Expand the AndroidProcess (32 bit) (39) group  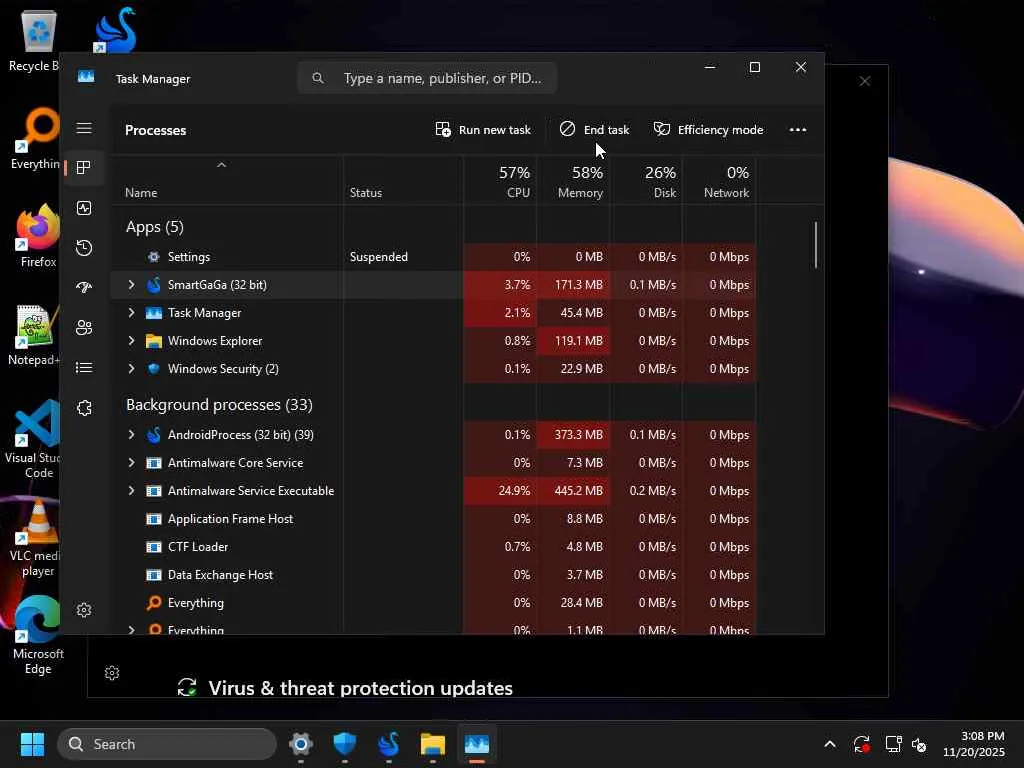[x=131, y=435]
